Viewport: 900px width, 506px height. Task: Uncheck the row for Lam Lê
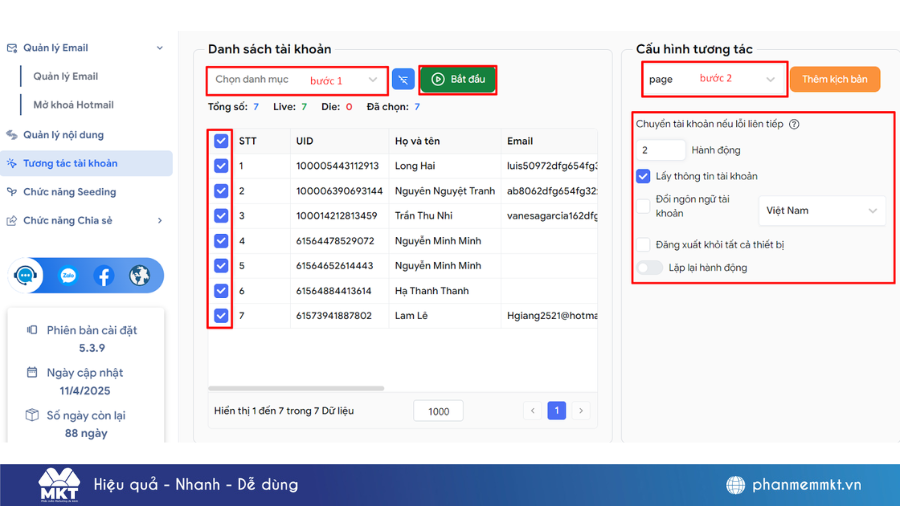[221, 316]
